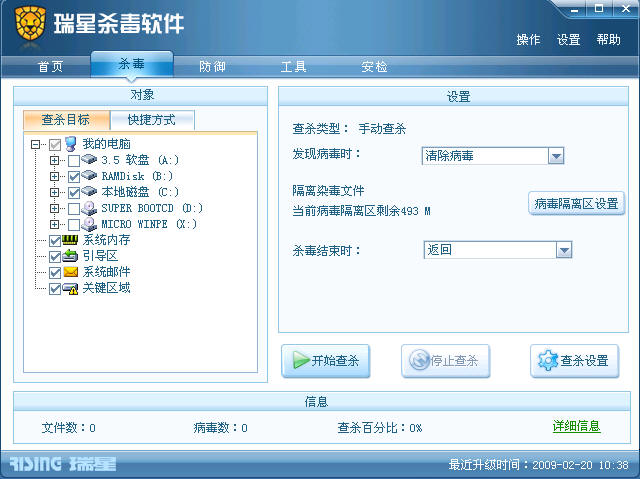The image size is (640, 479).
Task: Switch to the 首页 tab
Action: [x=50, y=67]
